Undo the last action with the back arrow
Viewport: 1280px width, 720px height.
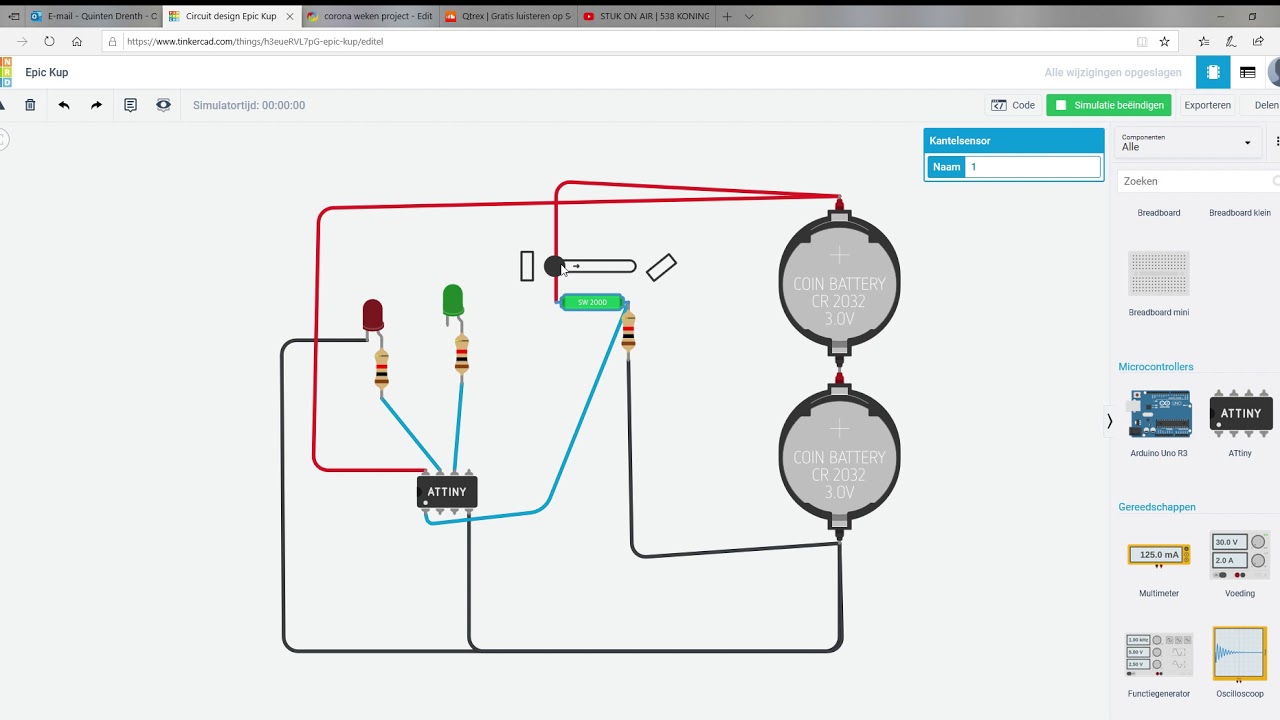point(64,105)
